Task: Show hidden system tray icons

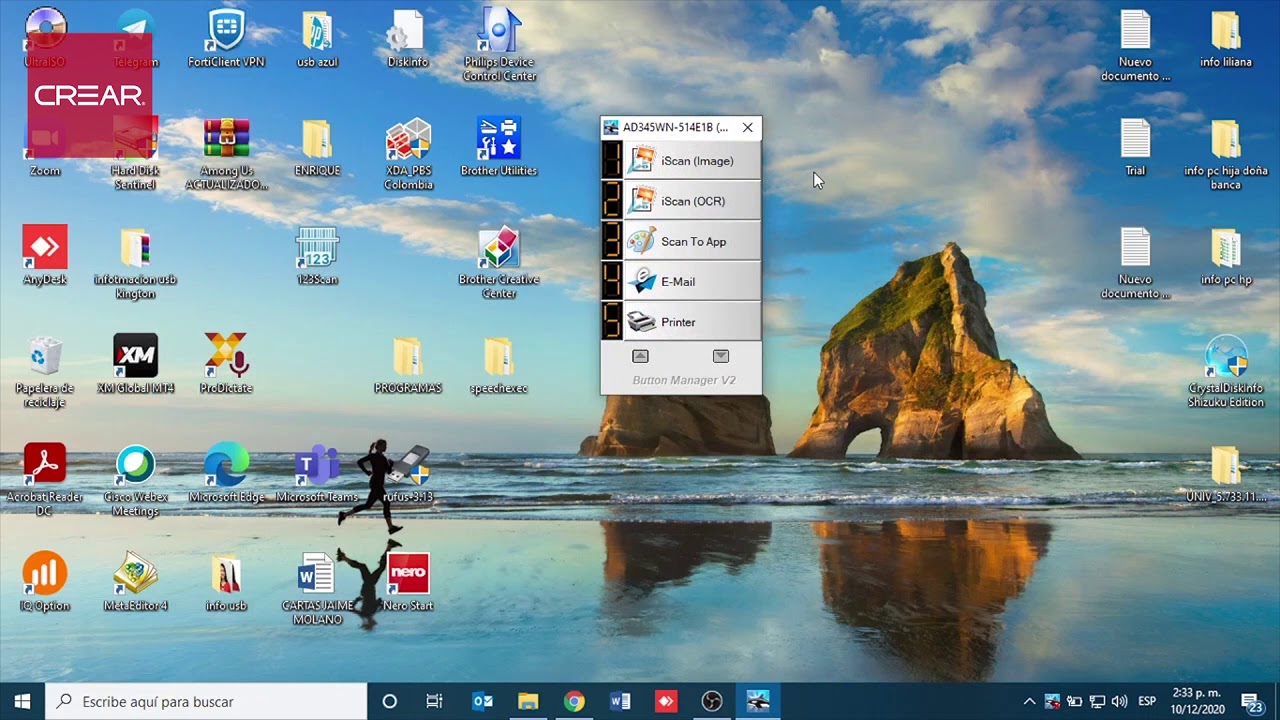Action: point(1029,701)
